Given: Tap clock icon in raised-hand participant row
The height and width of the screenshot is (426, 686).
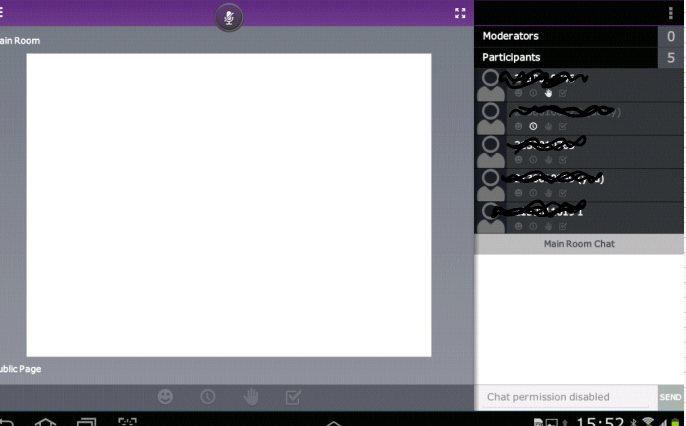Looking at the screenshot, I should [x=533, y=93].
